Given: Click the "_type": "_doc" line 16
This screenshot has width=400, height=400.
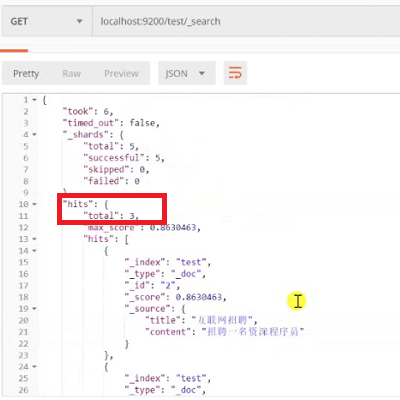Looking at the screenshot, I should pyautogui.click(x=165, y=274).
